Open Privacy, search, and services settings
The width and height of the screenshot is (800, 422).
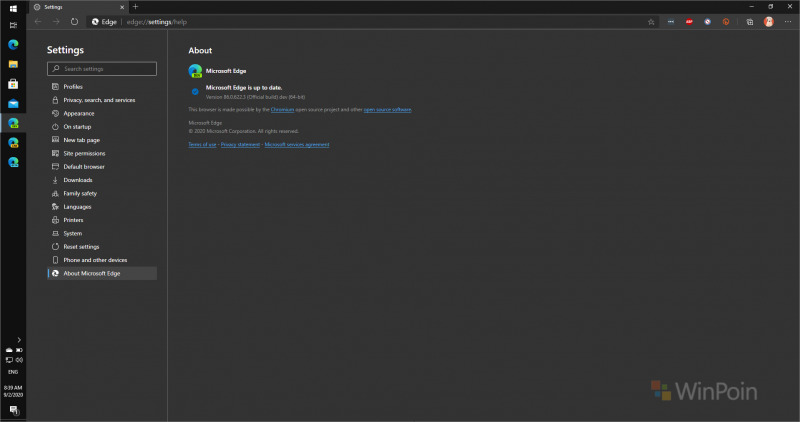pyautogui.click(x=102, y=100)
